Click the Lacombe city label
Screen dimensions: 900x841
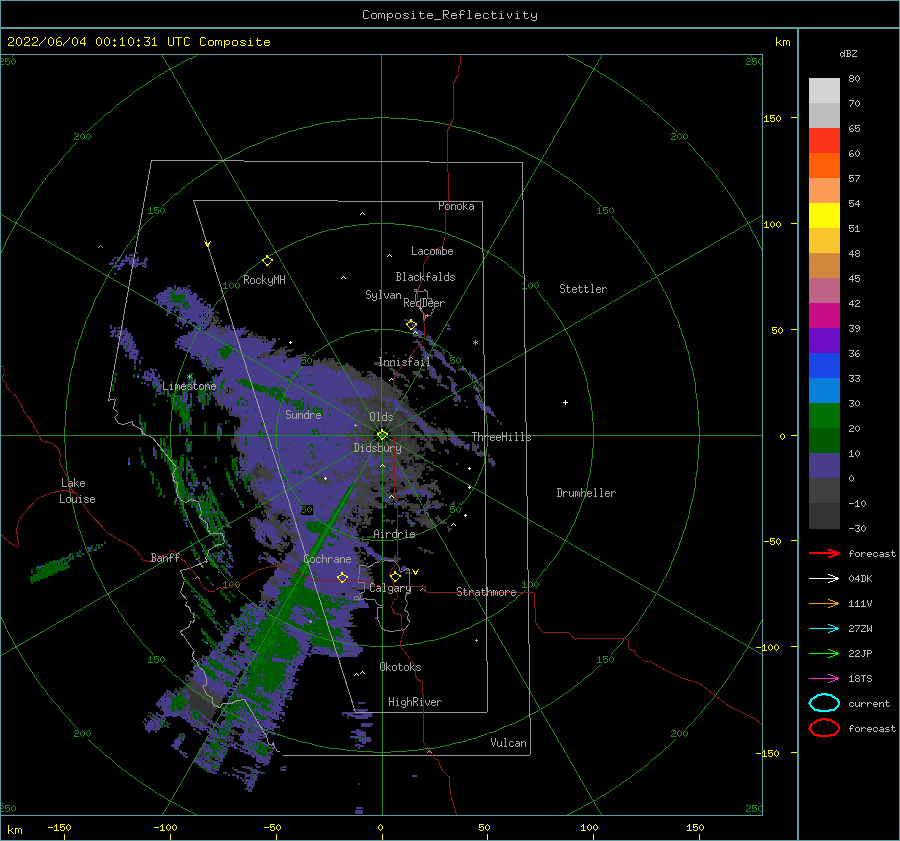coord(432,251)
